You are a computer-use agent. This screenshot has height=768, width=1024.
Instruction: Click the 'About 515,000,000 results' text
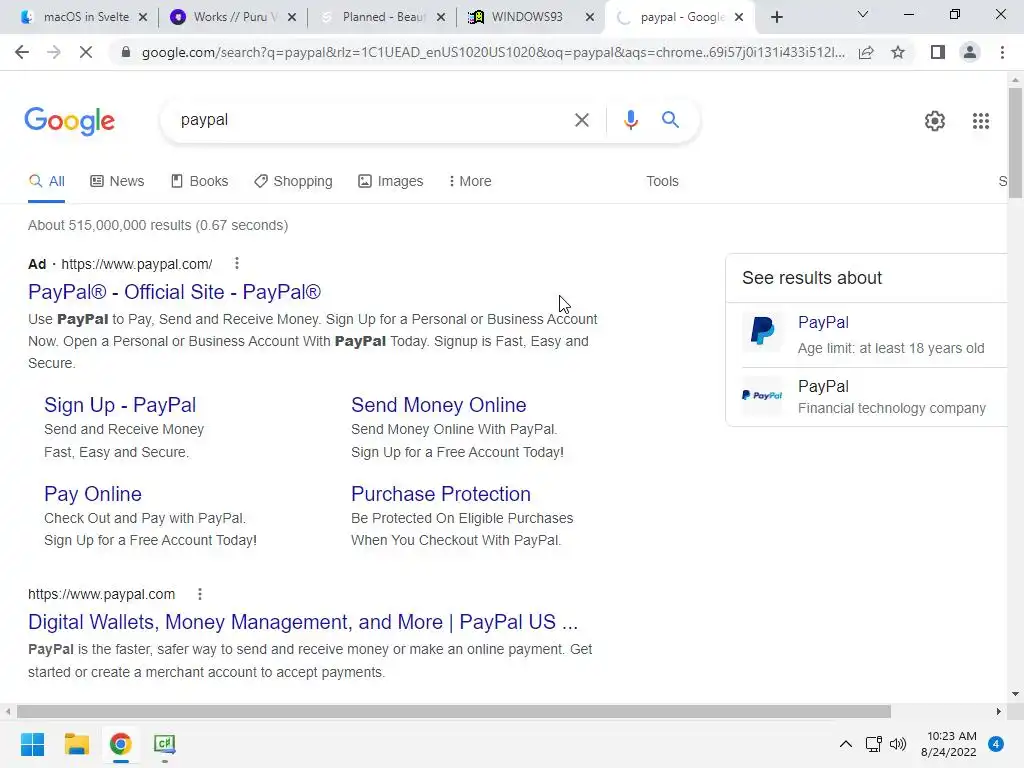pos(158,225)
